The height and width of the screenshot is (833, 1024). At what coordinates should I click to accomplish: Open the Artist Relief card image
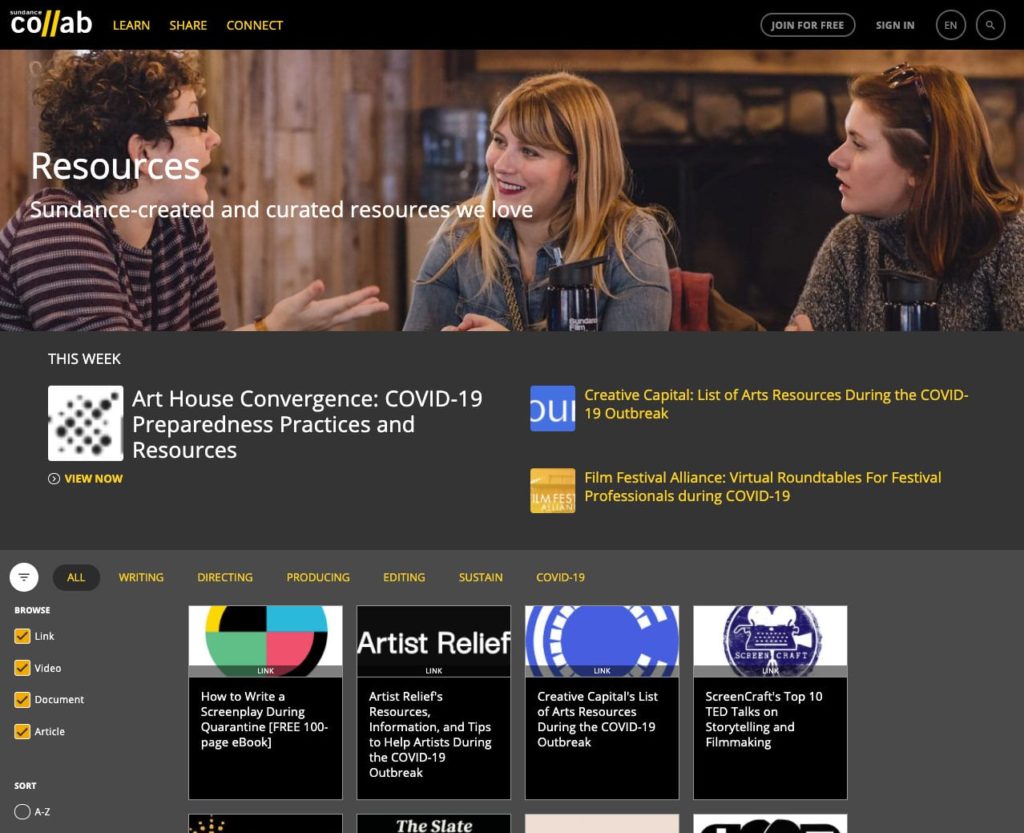tap(434, 640)
